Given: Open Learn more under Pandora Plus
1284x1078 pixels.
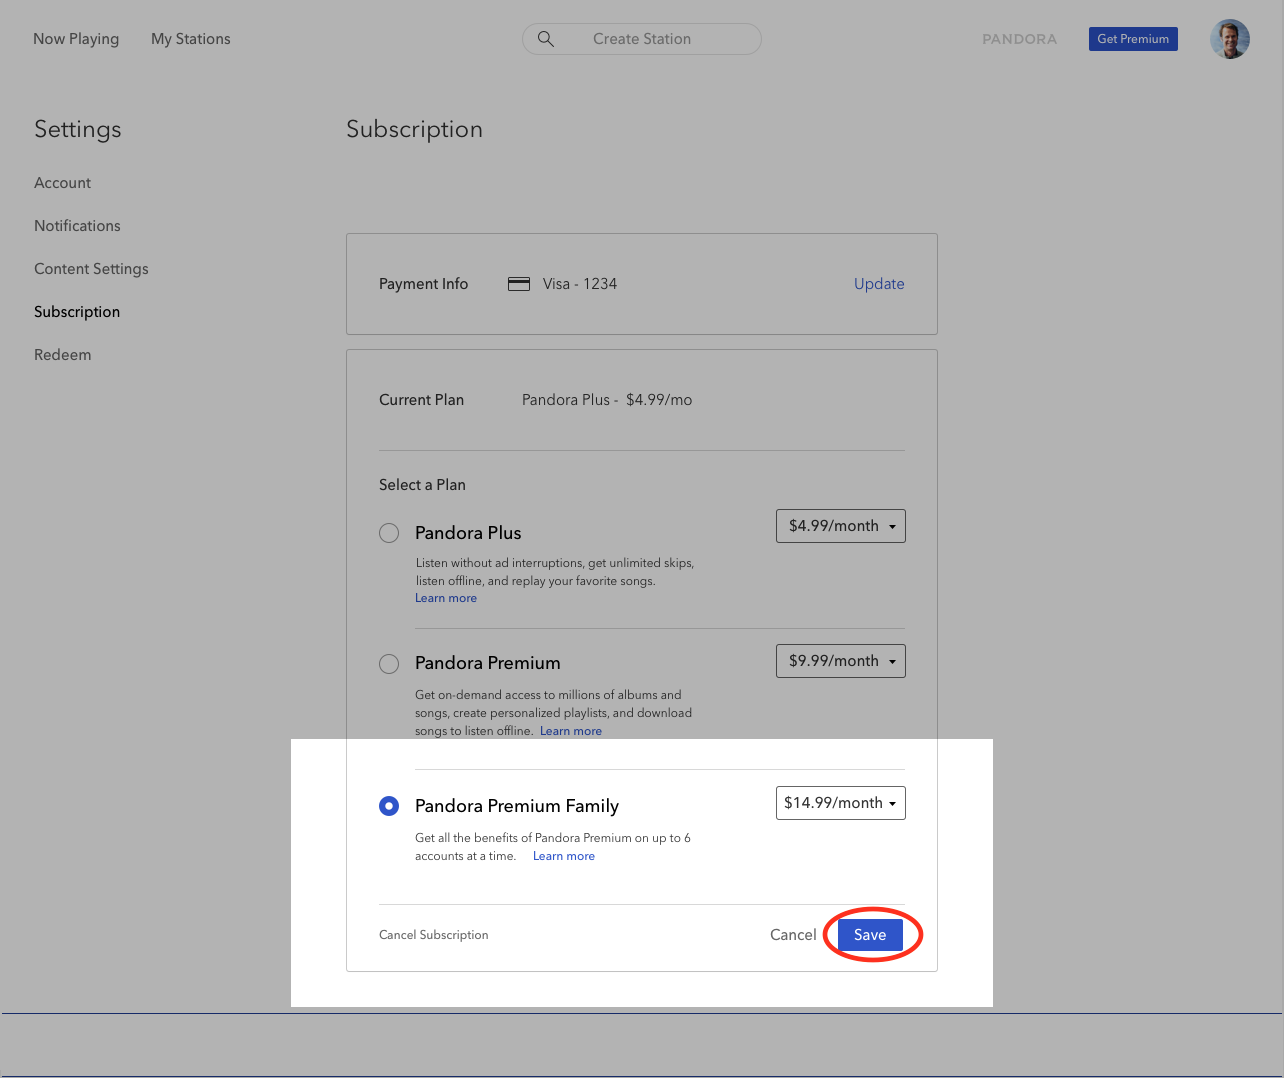Looking at the screenshot, I should [446, 598].
